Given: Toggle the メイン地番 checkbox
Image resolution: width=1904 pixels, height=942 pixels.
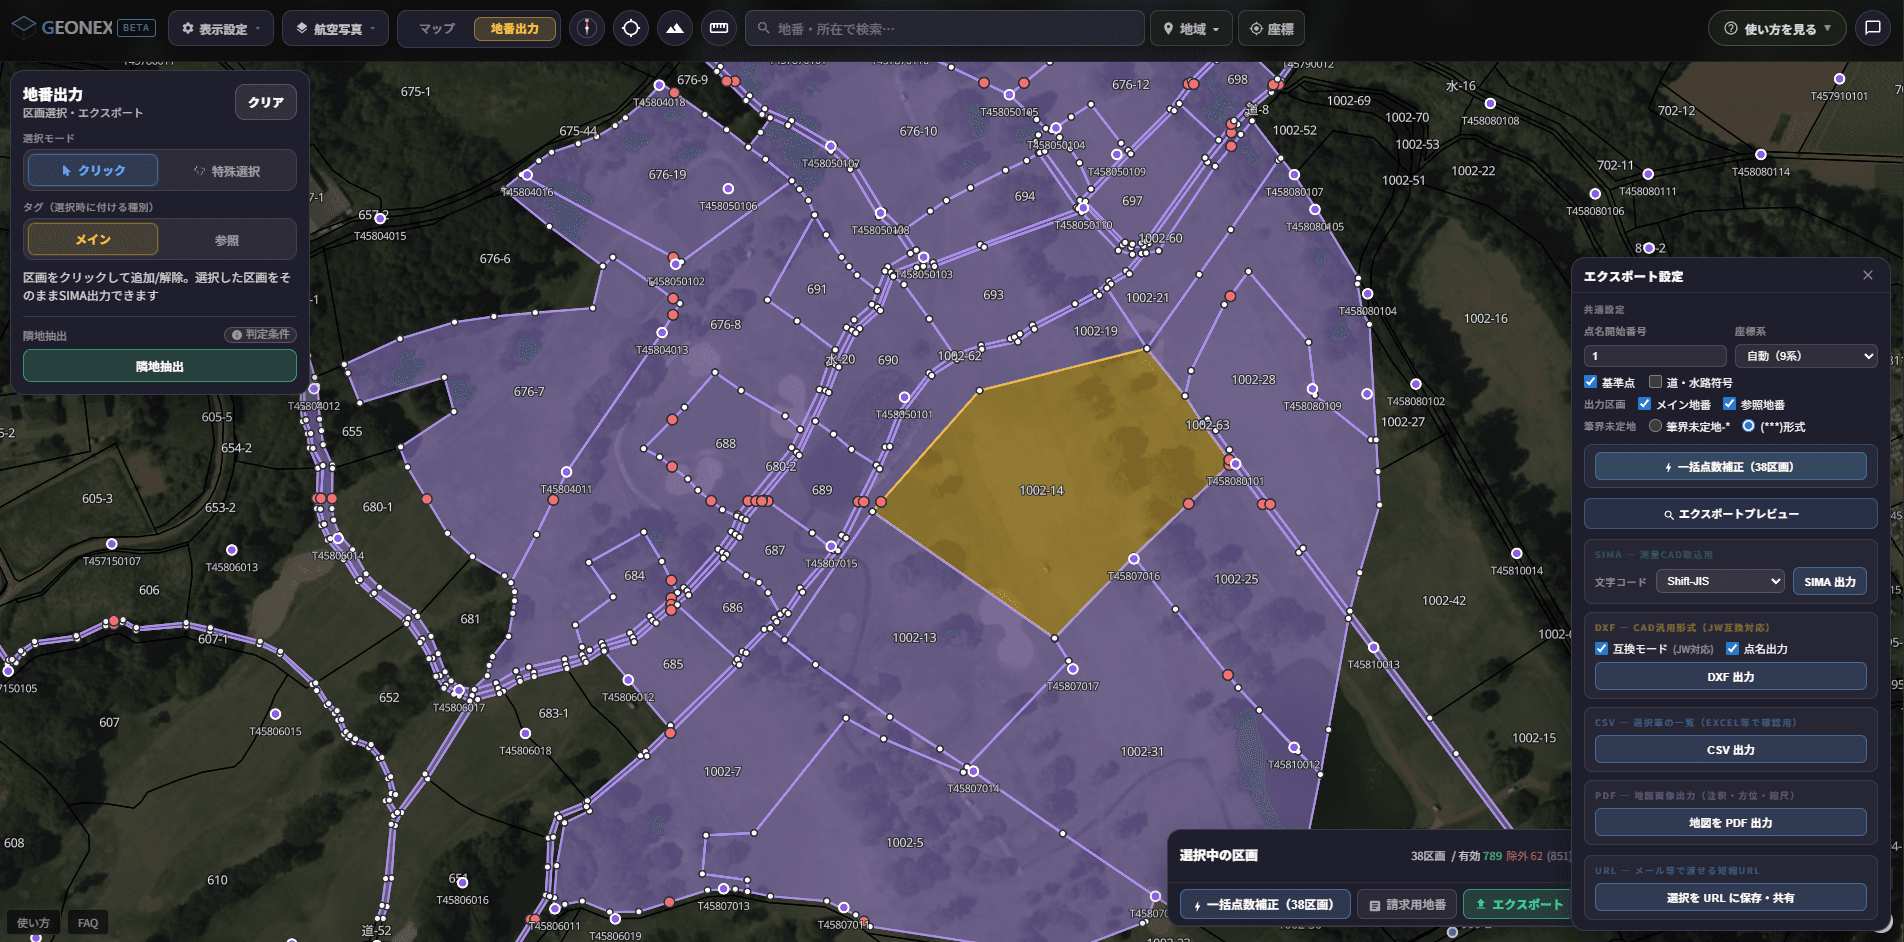Looking at the screenshot, I should coord(1644,404).
